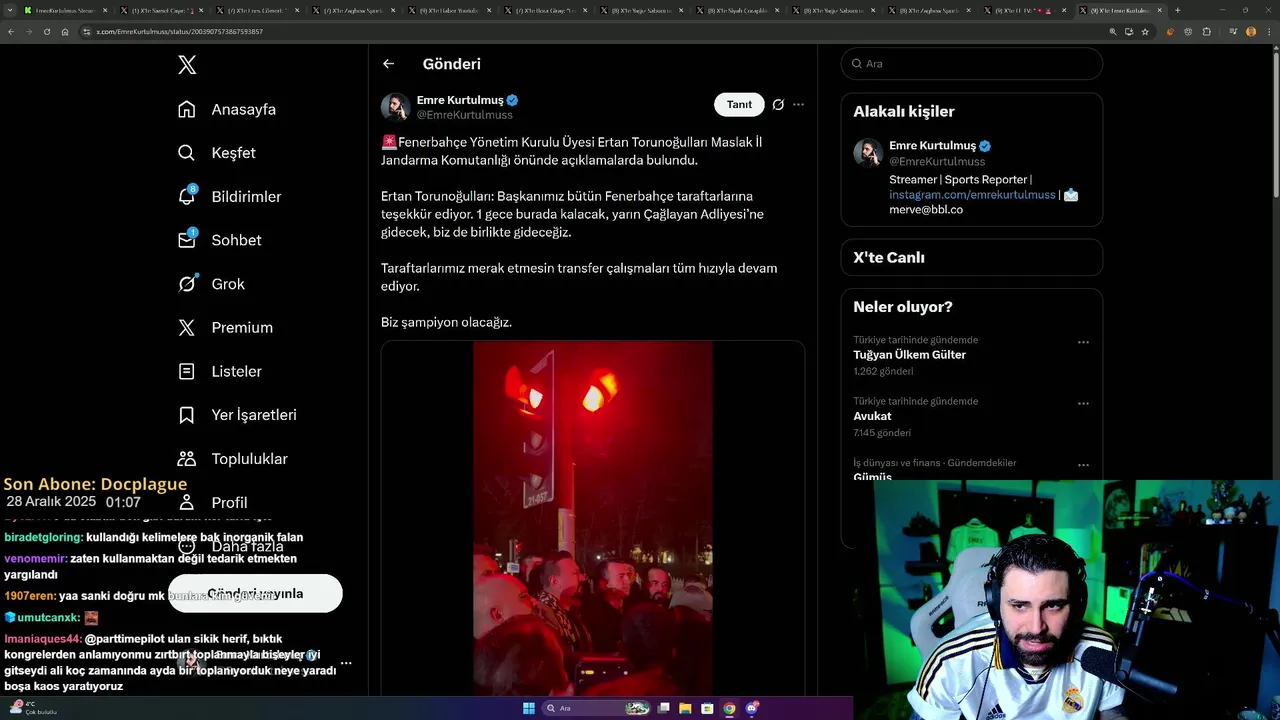
Task: Open Tuğyan Ülkem Gülter trend
Action: pos(909,355)
